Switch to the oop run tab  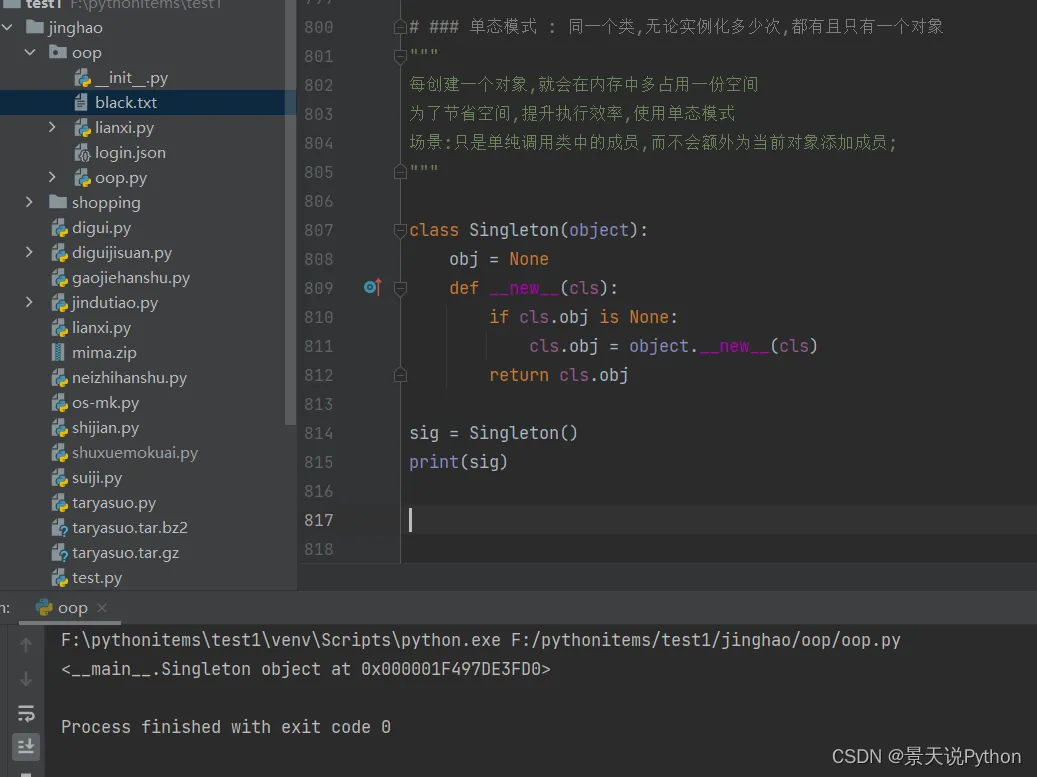(x=72, y=607)
